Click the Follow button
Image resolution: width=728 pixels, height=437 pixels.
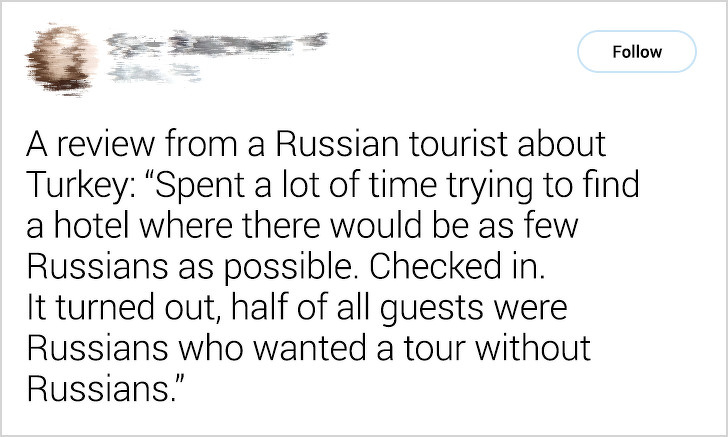tap(637, 52)
